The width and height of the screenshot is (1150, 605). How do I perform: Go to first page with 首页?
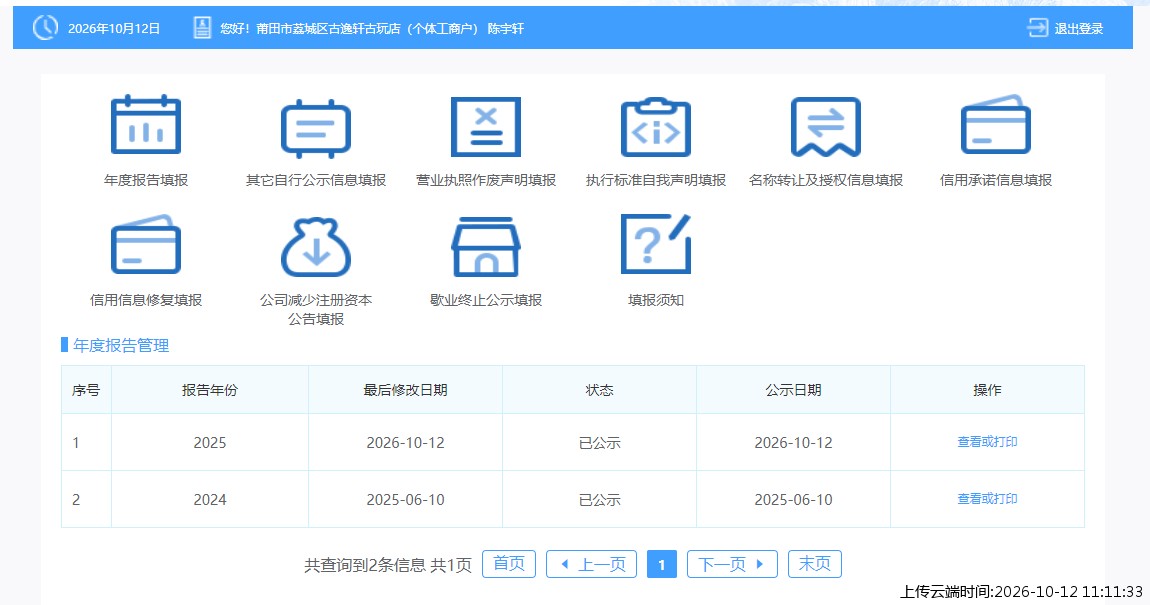tap(509, 564)
